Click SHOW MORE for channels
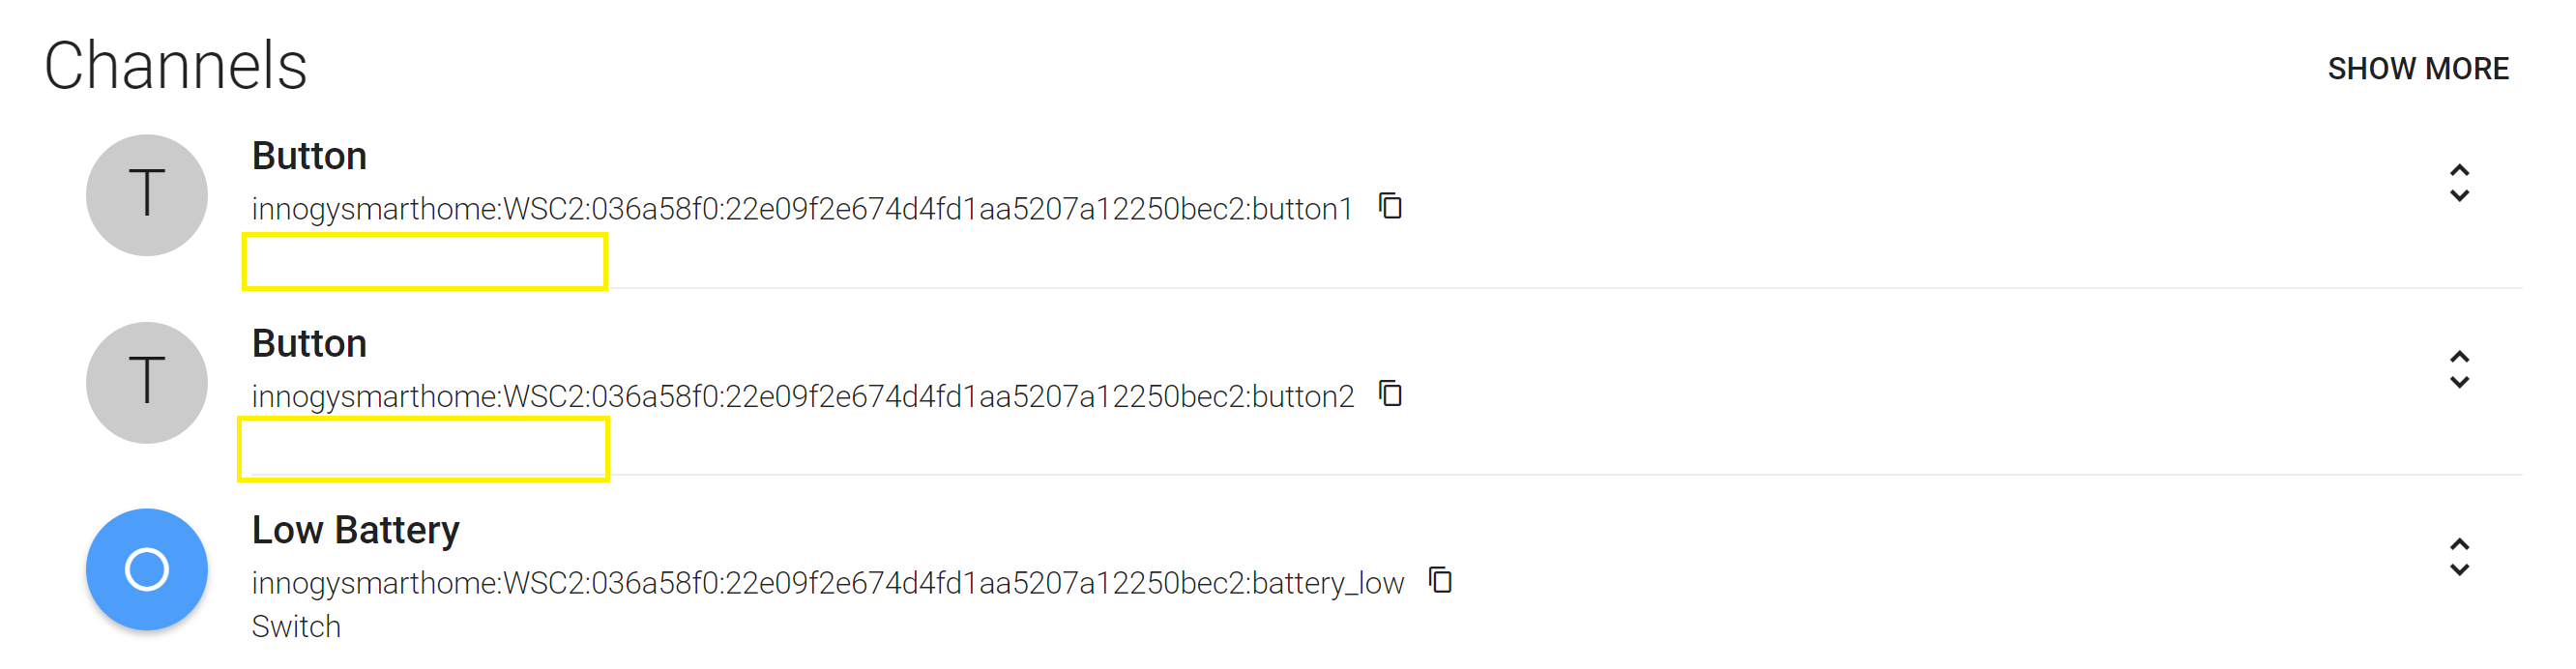 2417,69
